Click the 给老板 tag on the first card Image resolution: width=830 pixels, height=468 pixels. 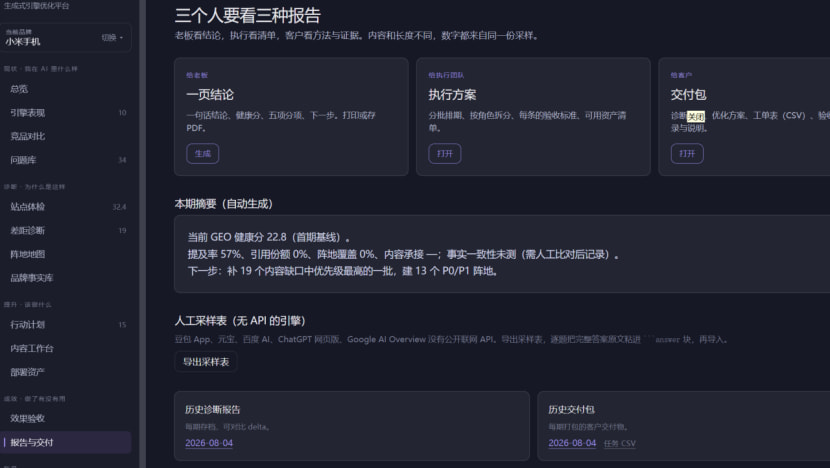coord(197,75)
